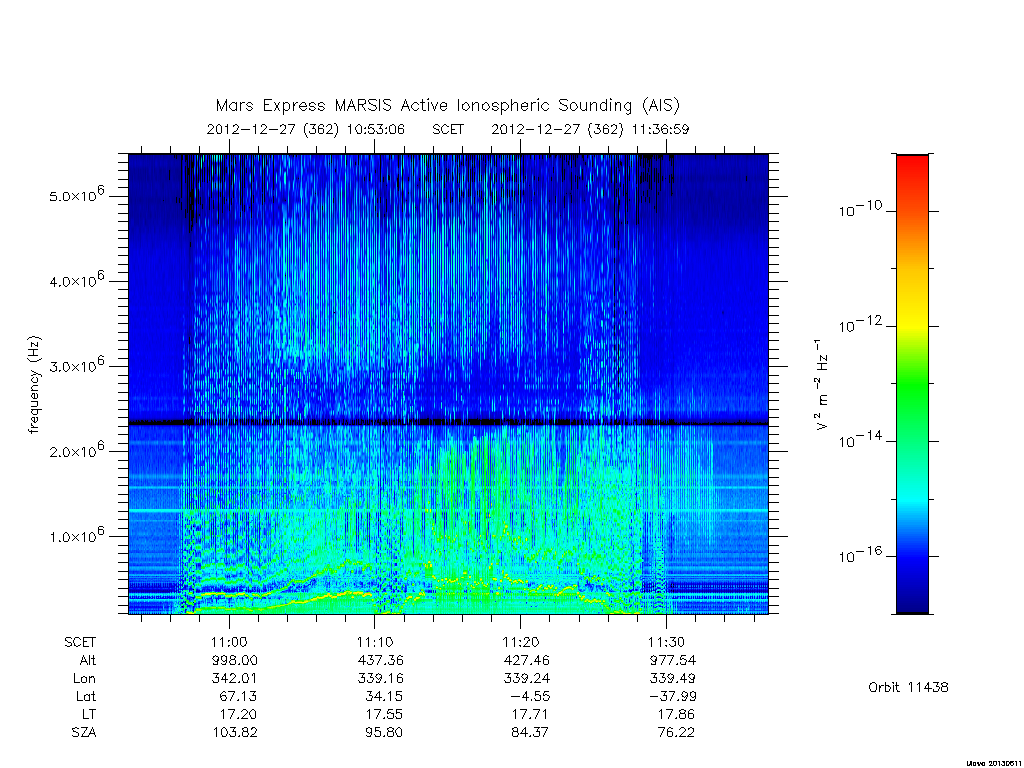Click the 5.0×10⁶ frequency tick label

[76, 195]
